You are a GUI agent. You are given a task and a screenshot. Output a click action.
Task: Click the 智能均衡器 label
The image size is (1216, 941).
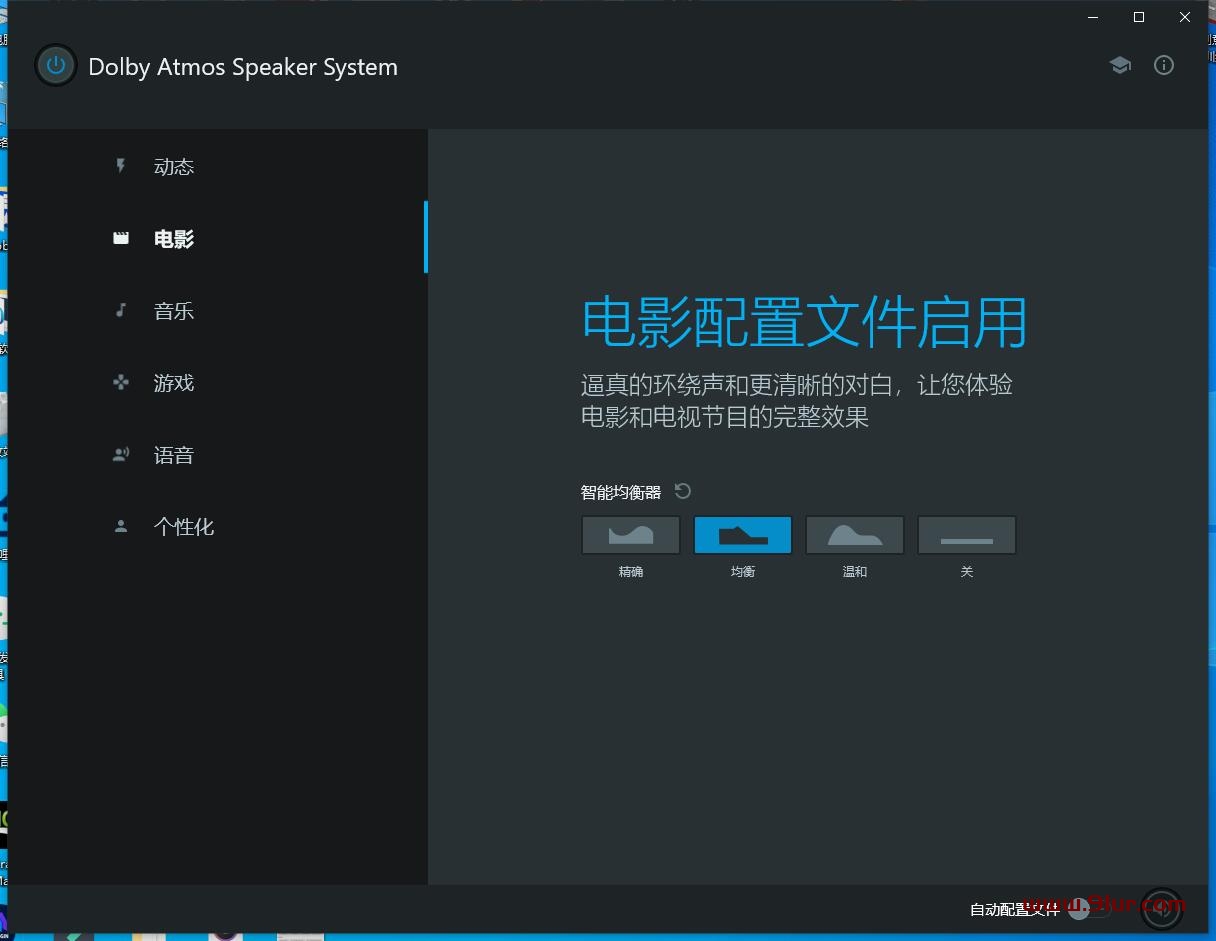(621, 492)
